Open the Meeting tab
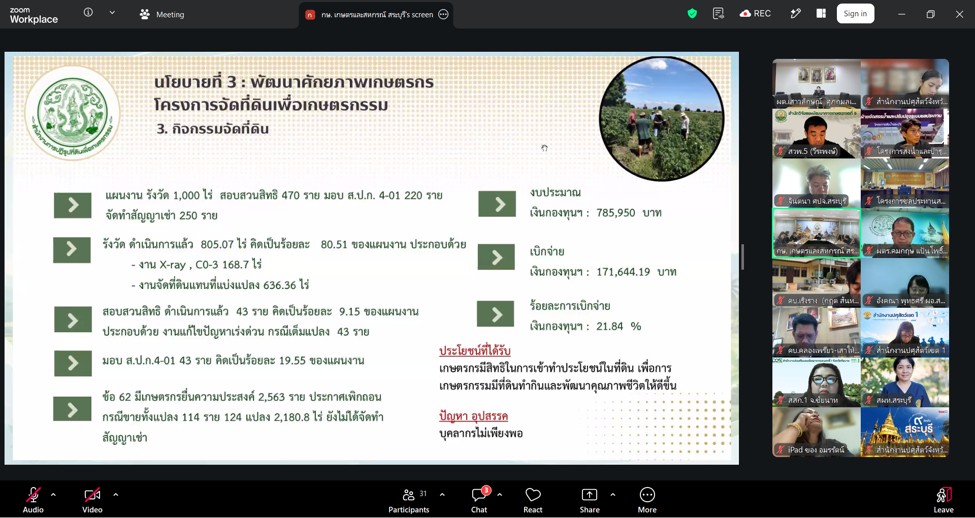 click(x=162, y=14)
